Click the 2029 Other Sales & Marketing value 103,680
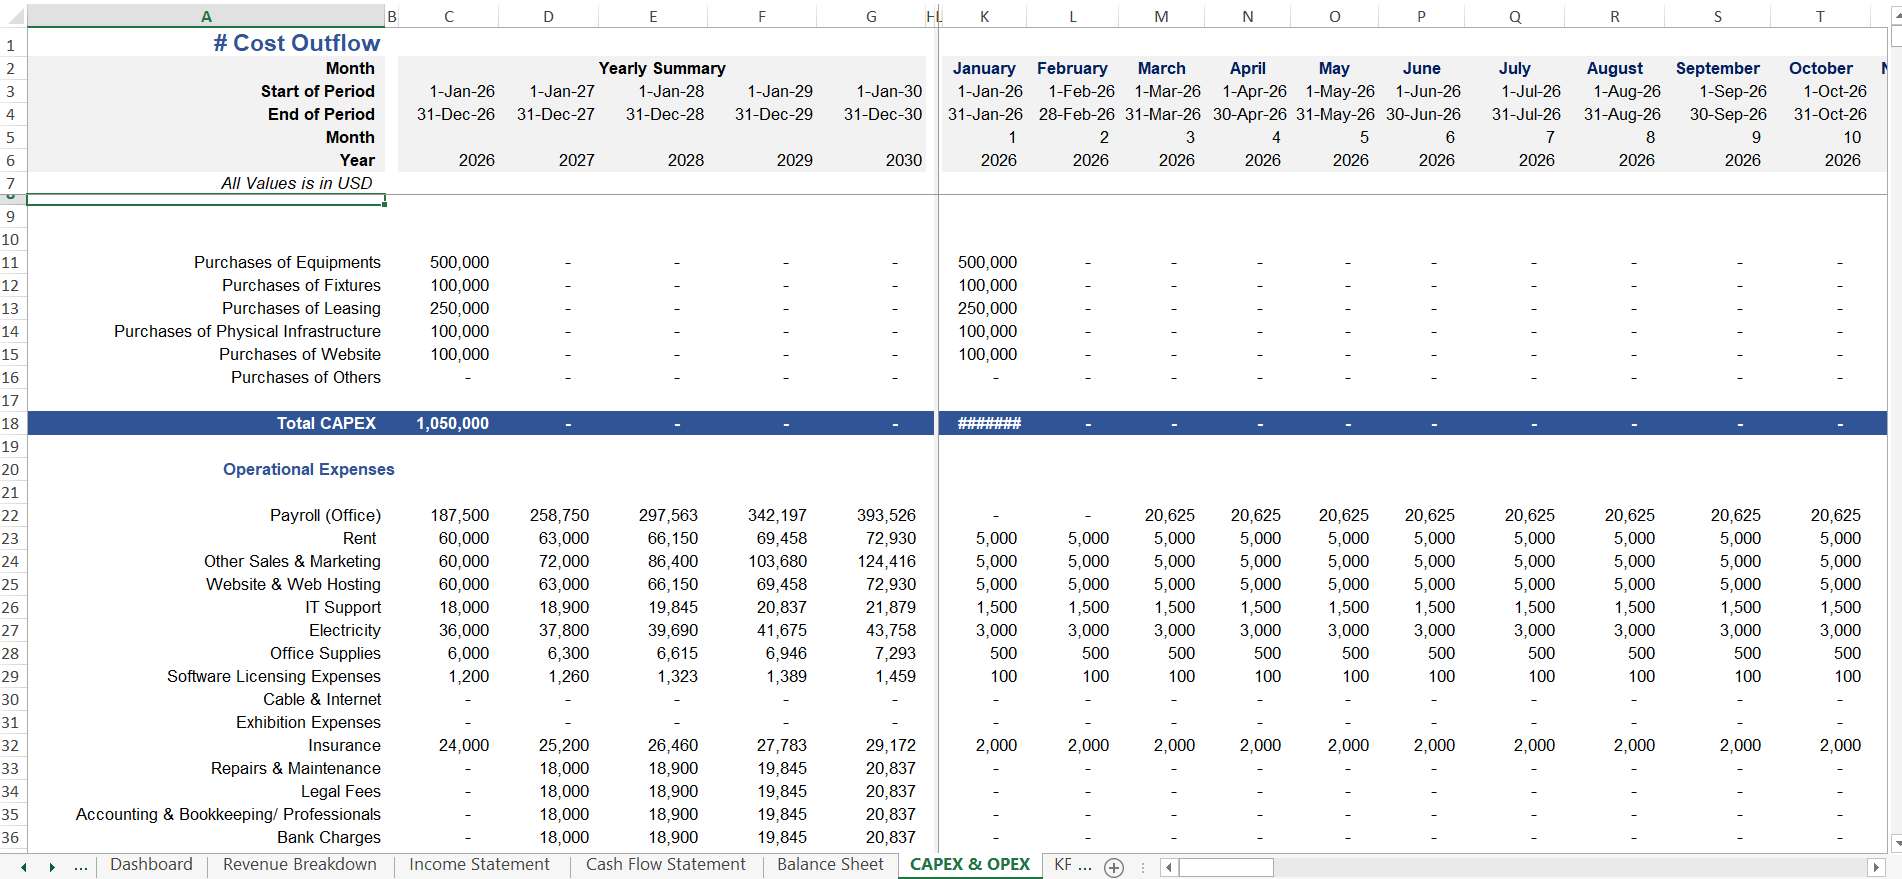 click(777, 561)
